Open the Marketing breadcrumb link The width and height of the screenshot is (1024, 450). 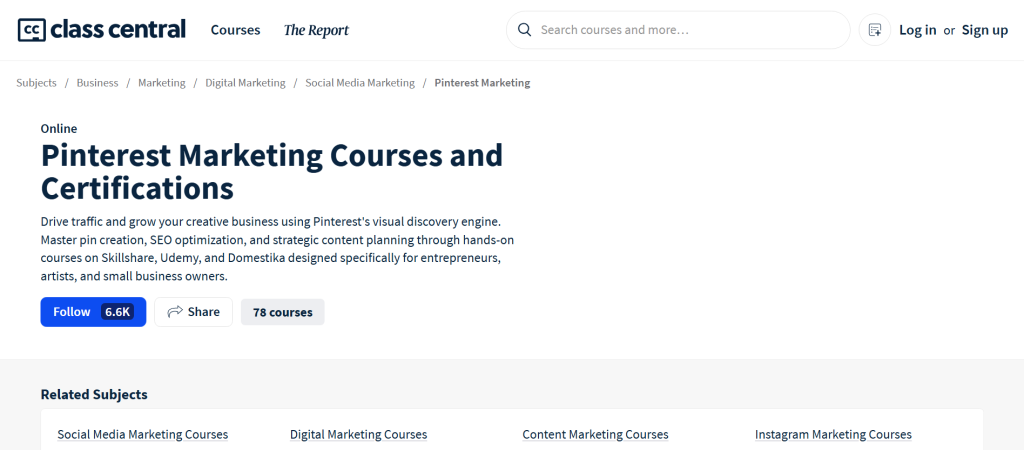(161, 83)
